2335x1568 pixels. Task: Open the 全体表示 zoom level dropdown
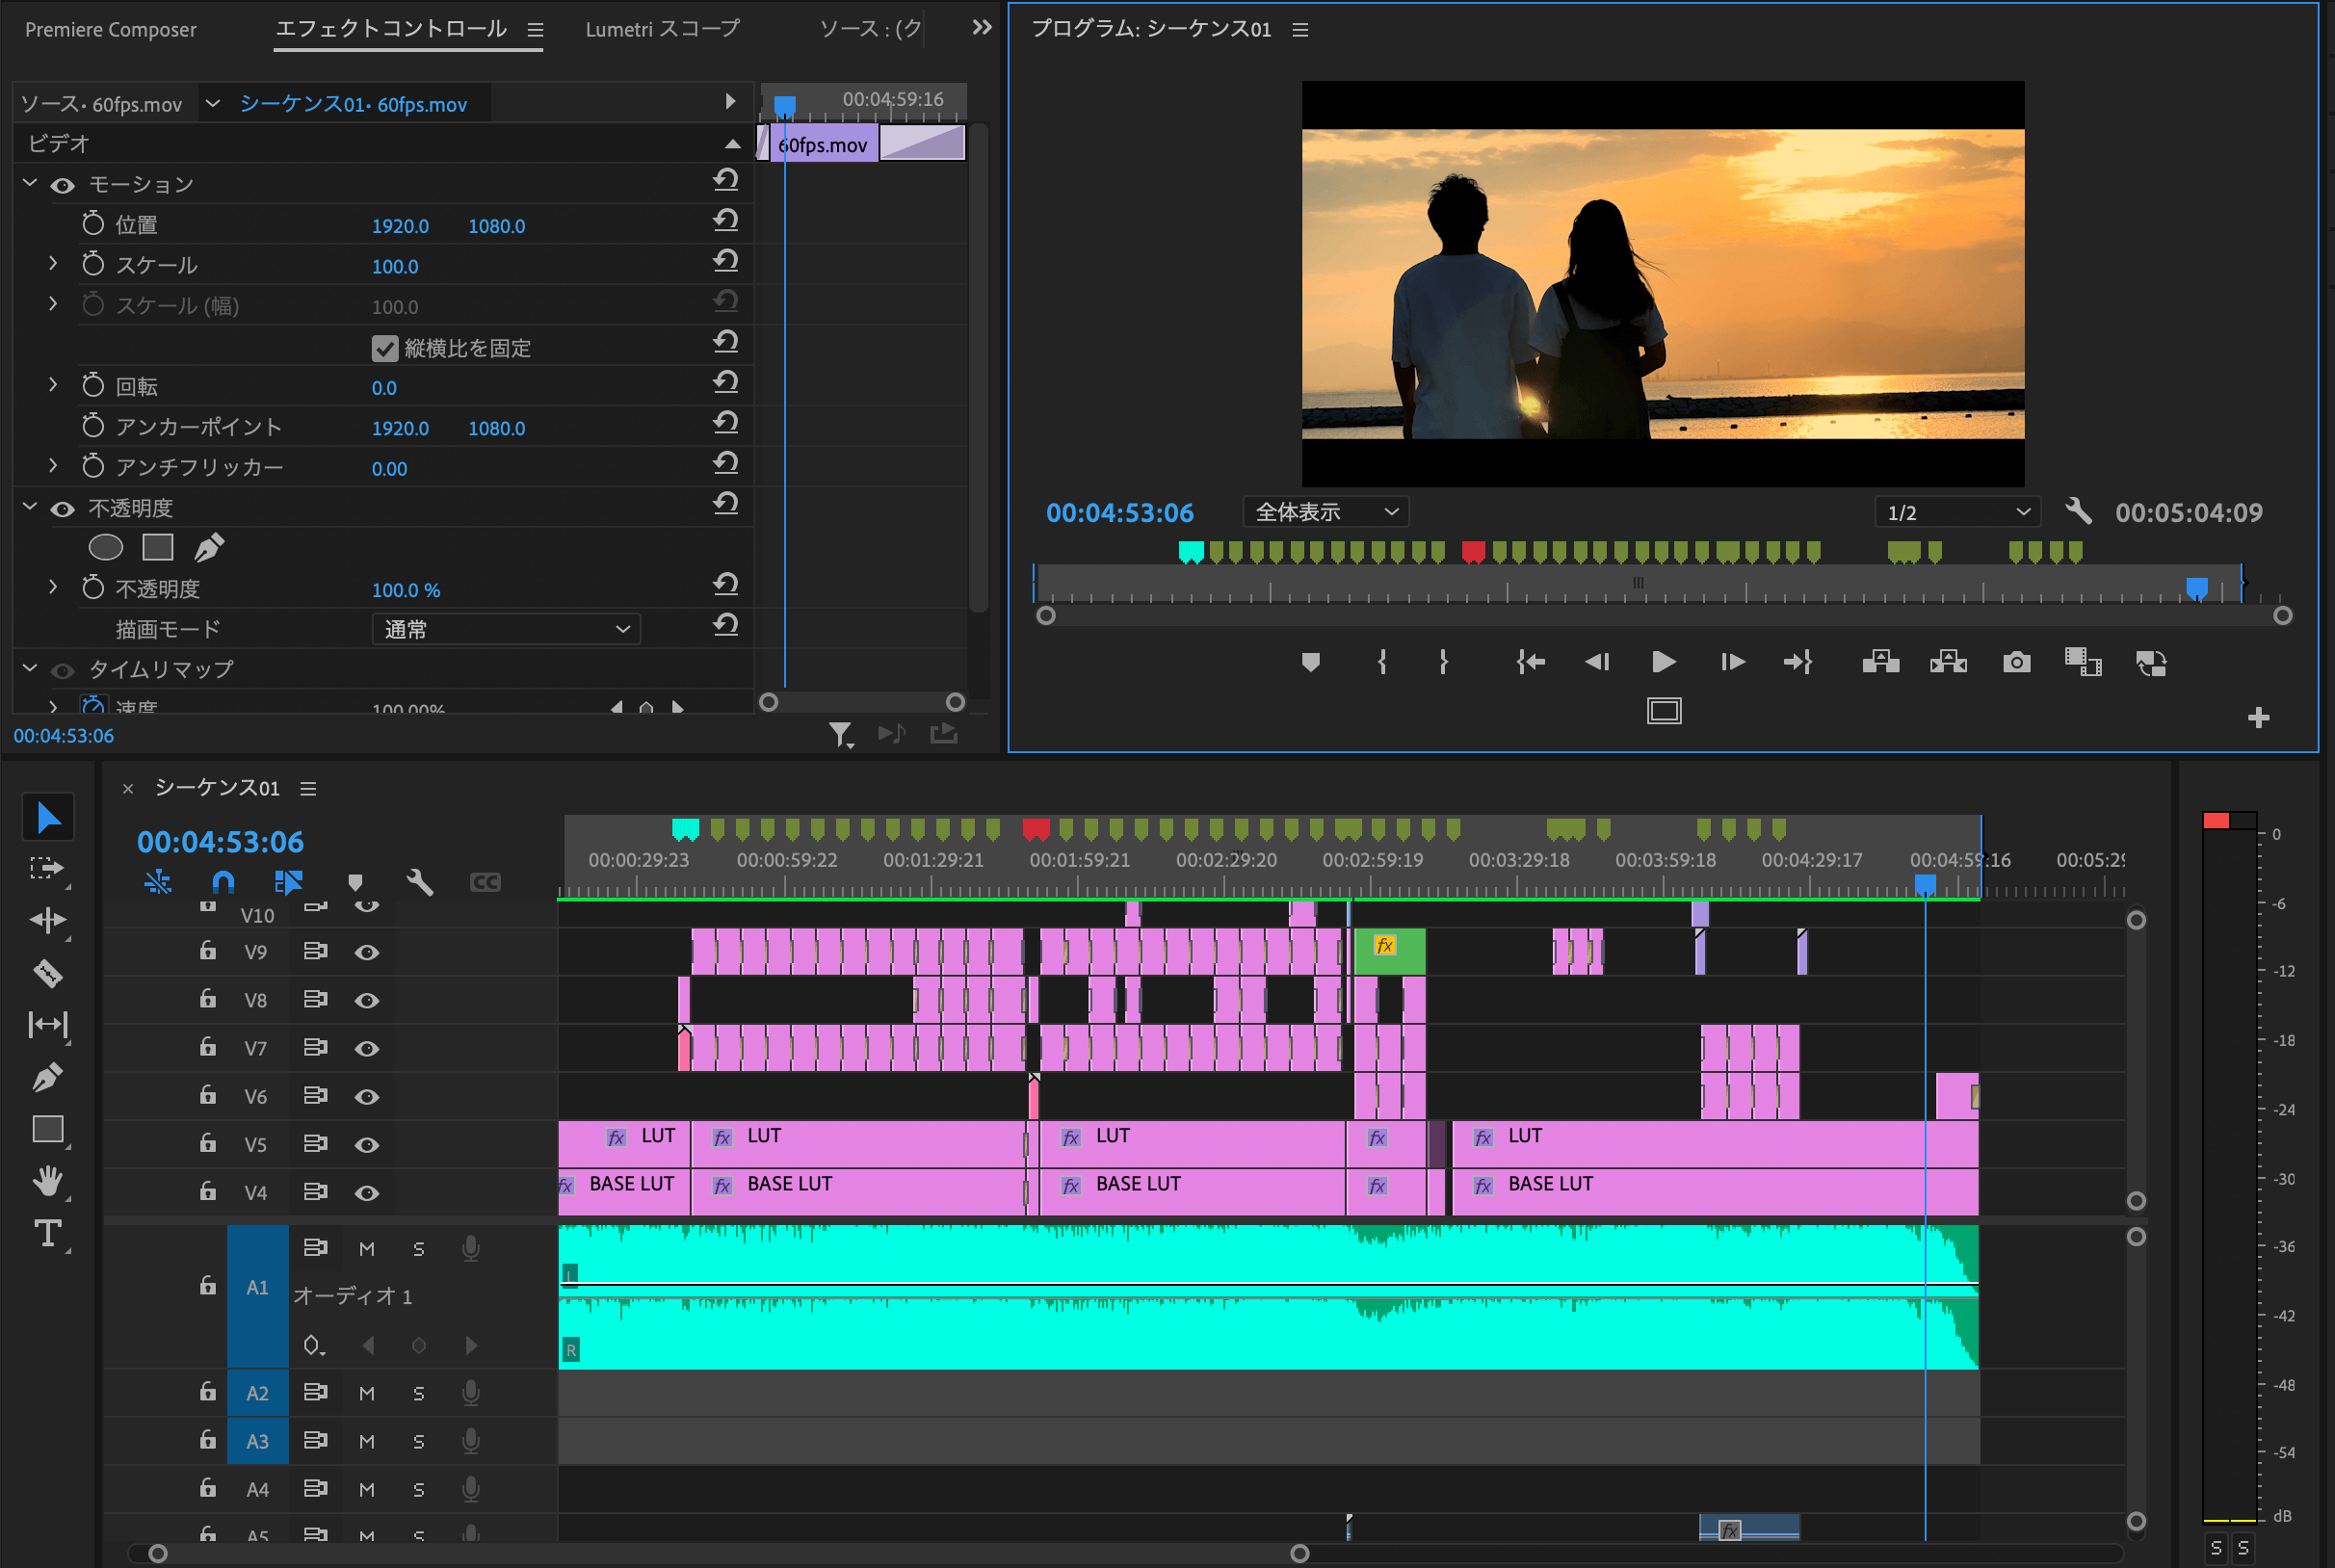(1326, 512)
